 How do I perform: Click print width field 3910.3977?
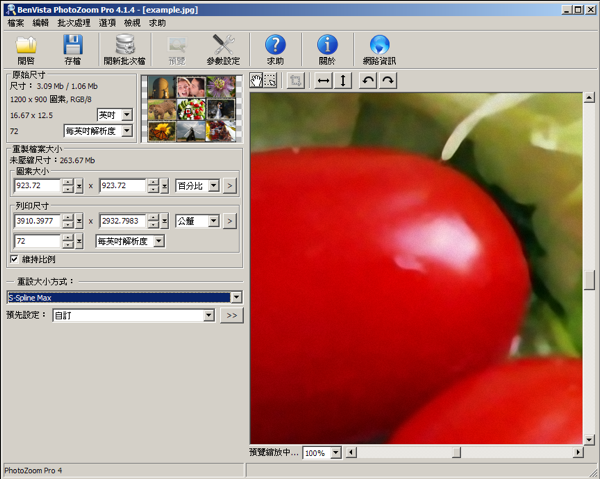37,221
